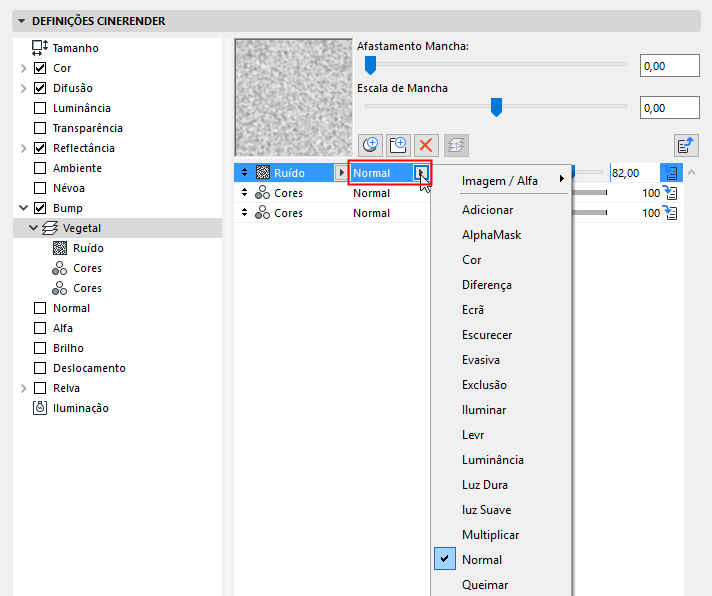Select Exclusão from the blend menu

(x=484, y=384)
